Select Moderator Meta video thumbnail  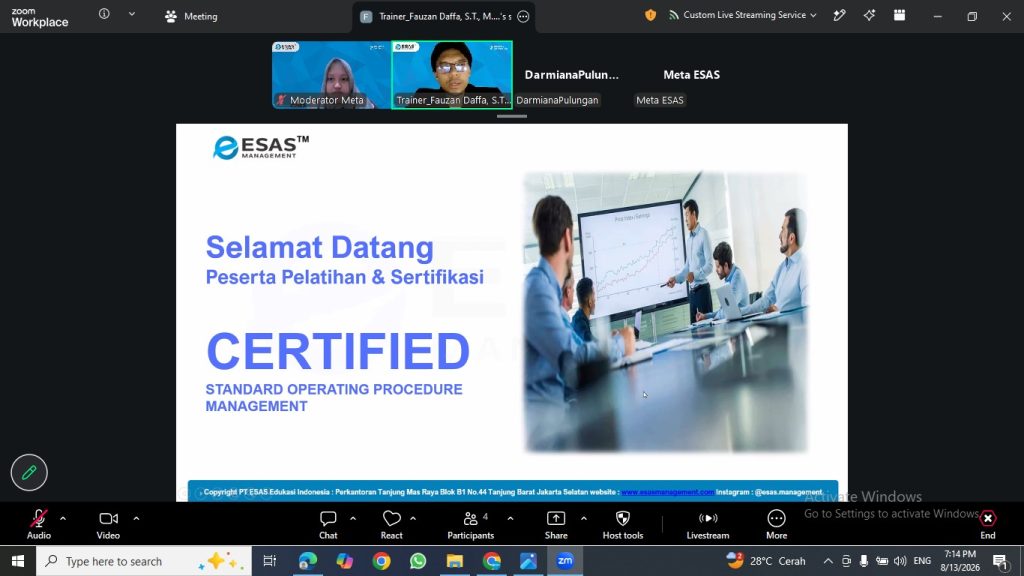pos(331,74)
